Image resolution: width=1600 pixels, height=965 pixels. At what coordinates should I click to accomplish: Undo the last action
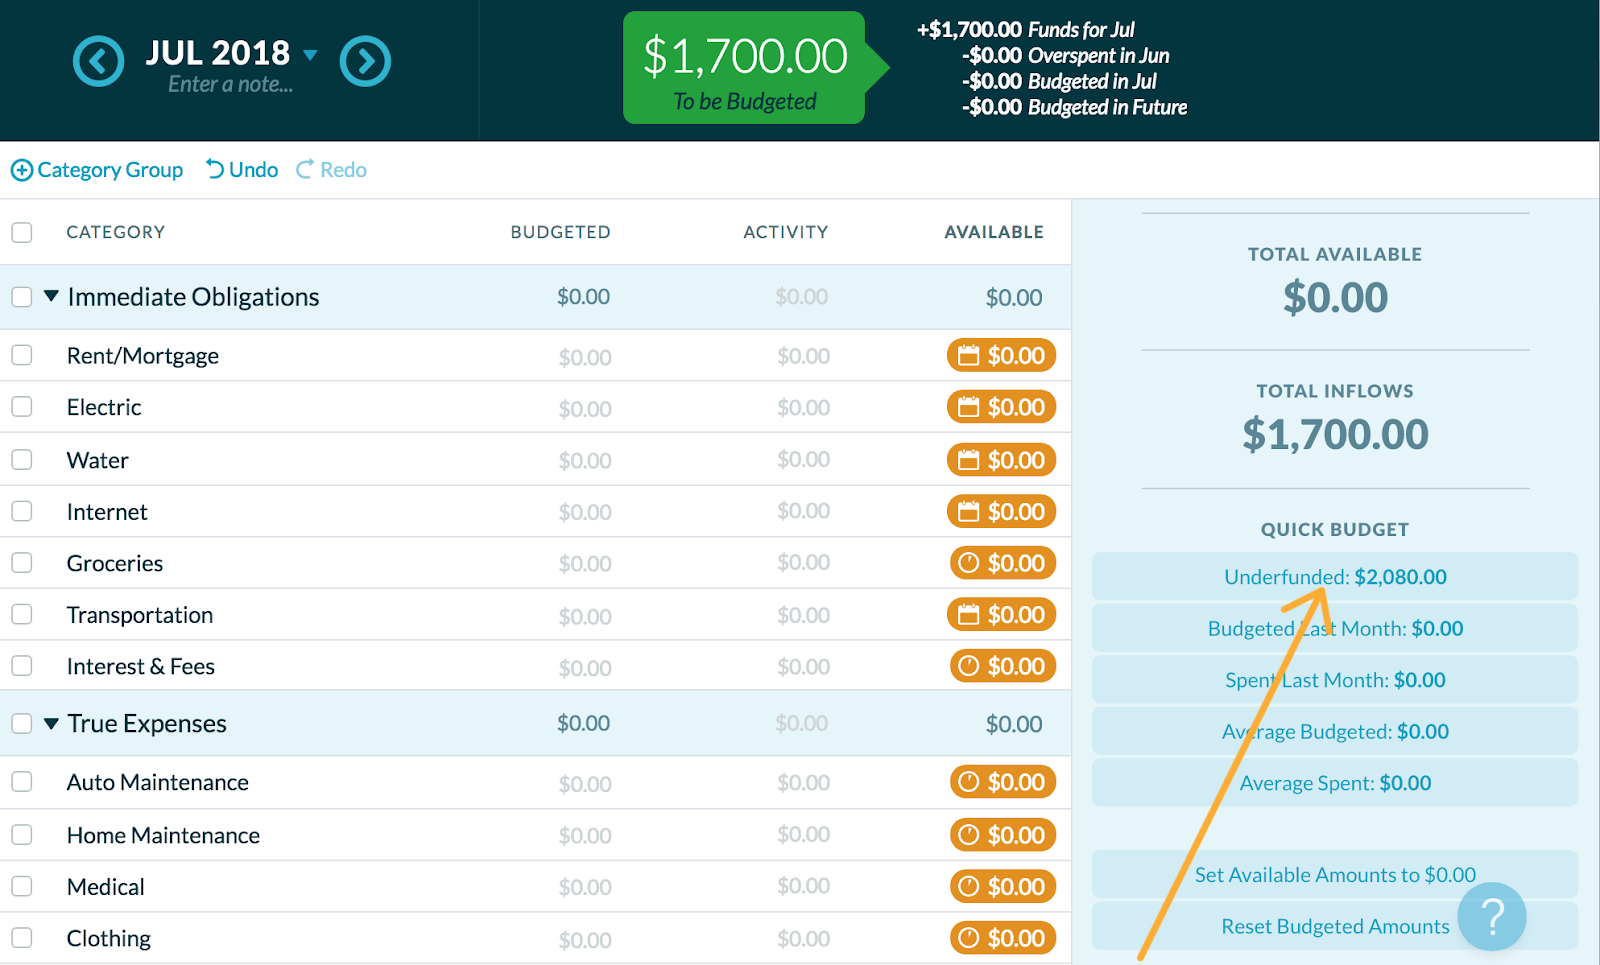[242, 170]
